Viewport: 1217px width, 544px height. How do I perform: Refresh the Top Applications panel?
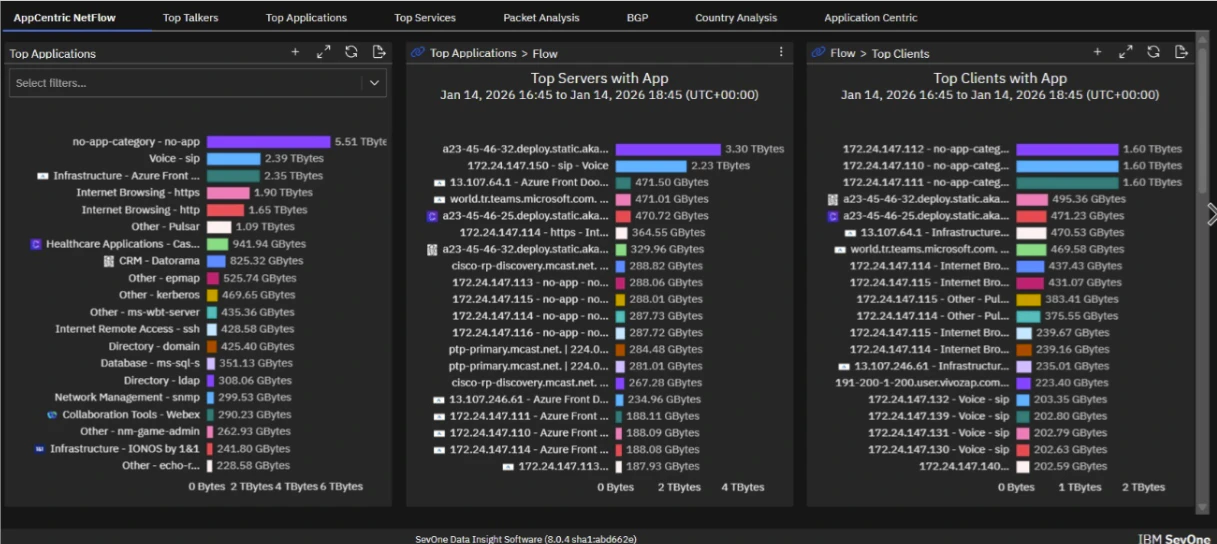click(351, 52)
